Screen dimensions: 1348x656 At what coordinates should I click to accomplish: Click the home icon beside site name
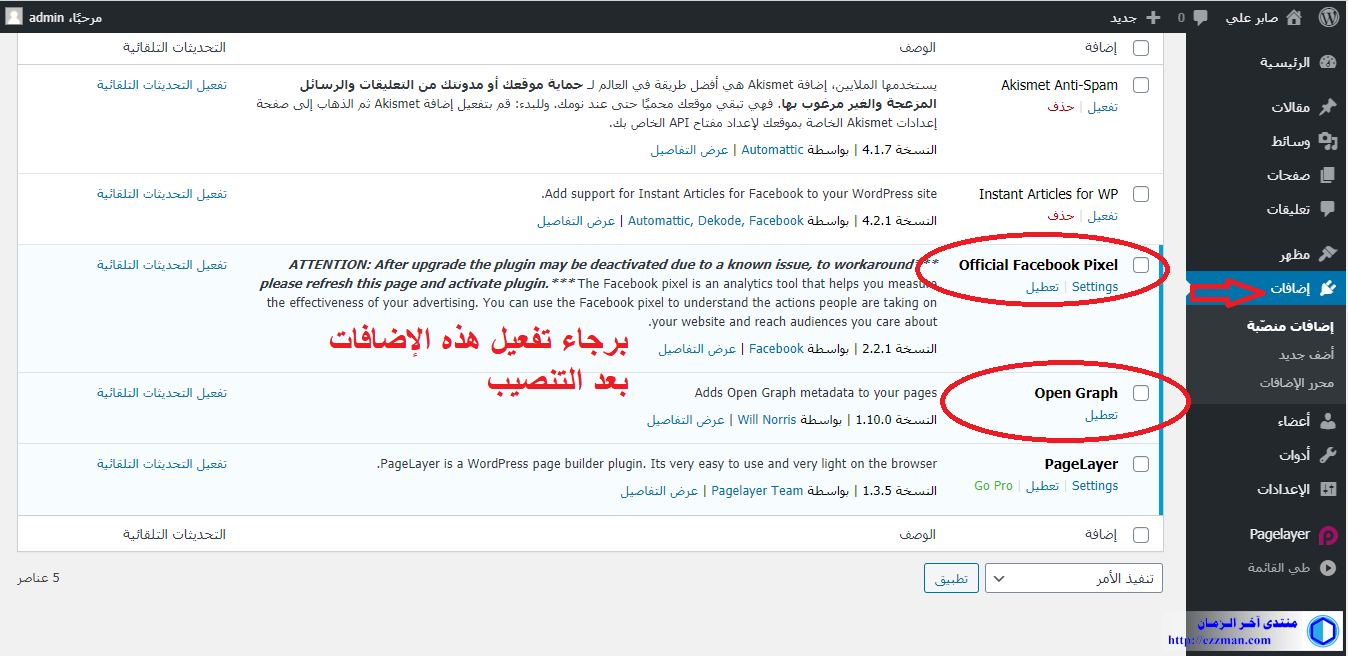[x=1294, y=17]
